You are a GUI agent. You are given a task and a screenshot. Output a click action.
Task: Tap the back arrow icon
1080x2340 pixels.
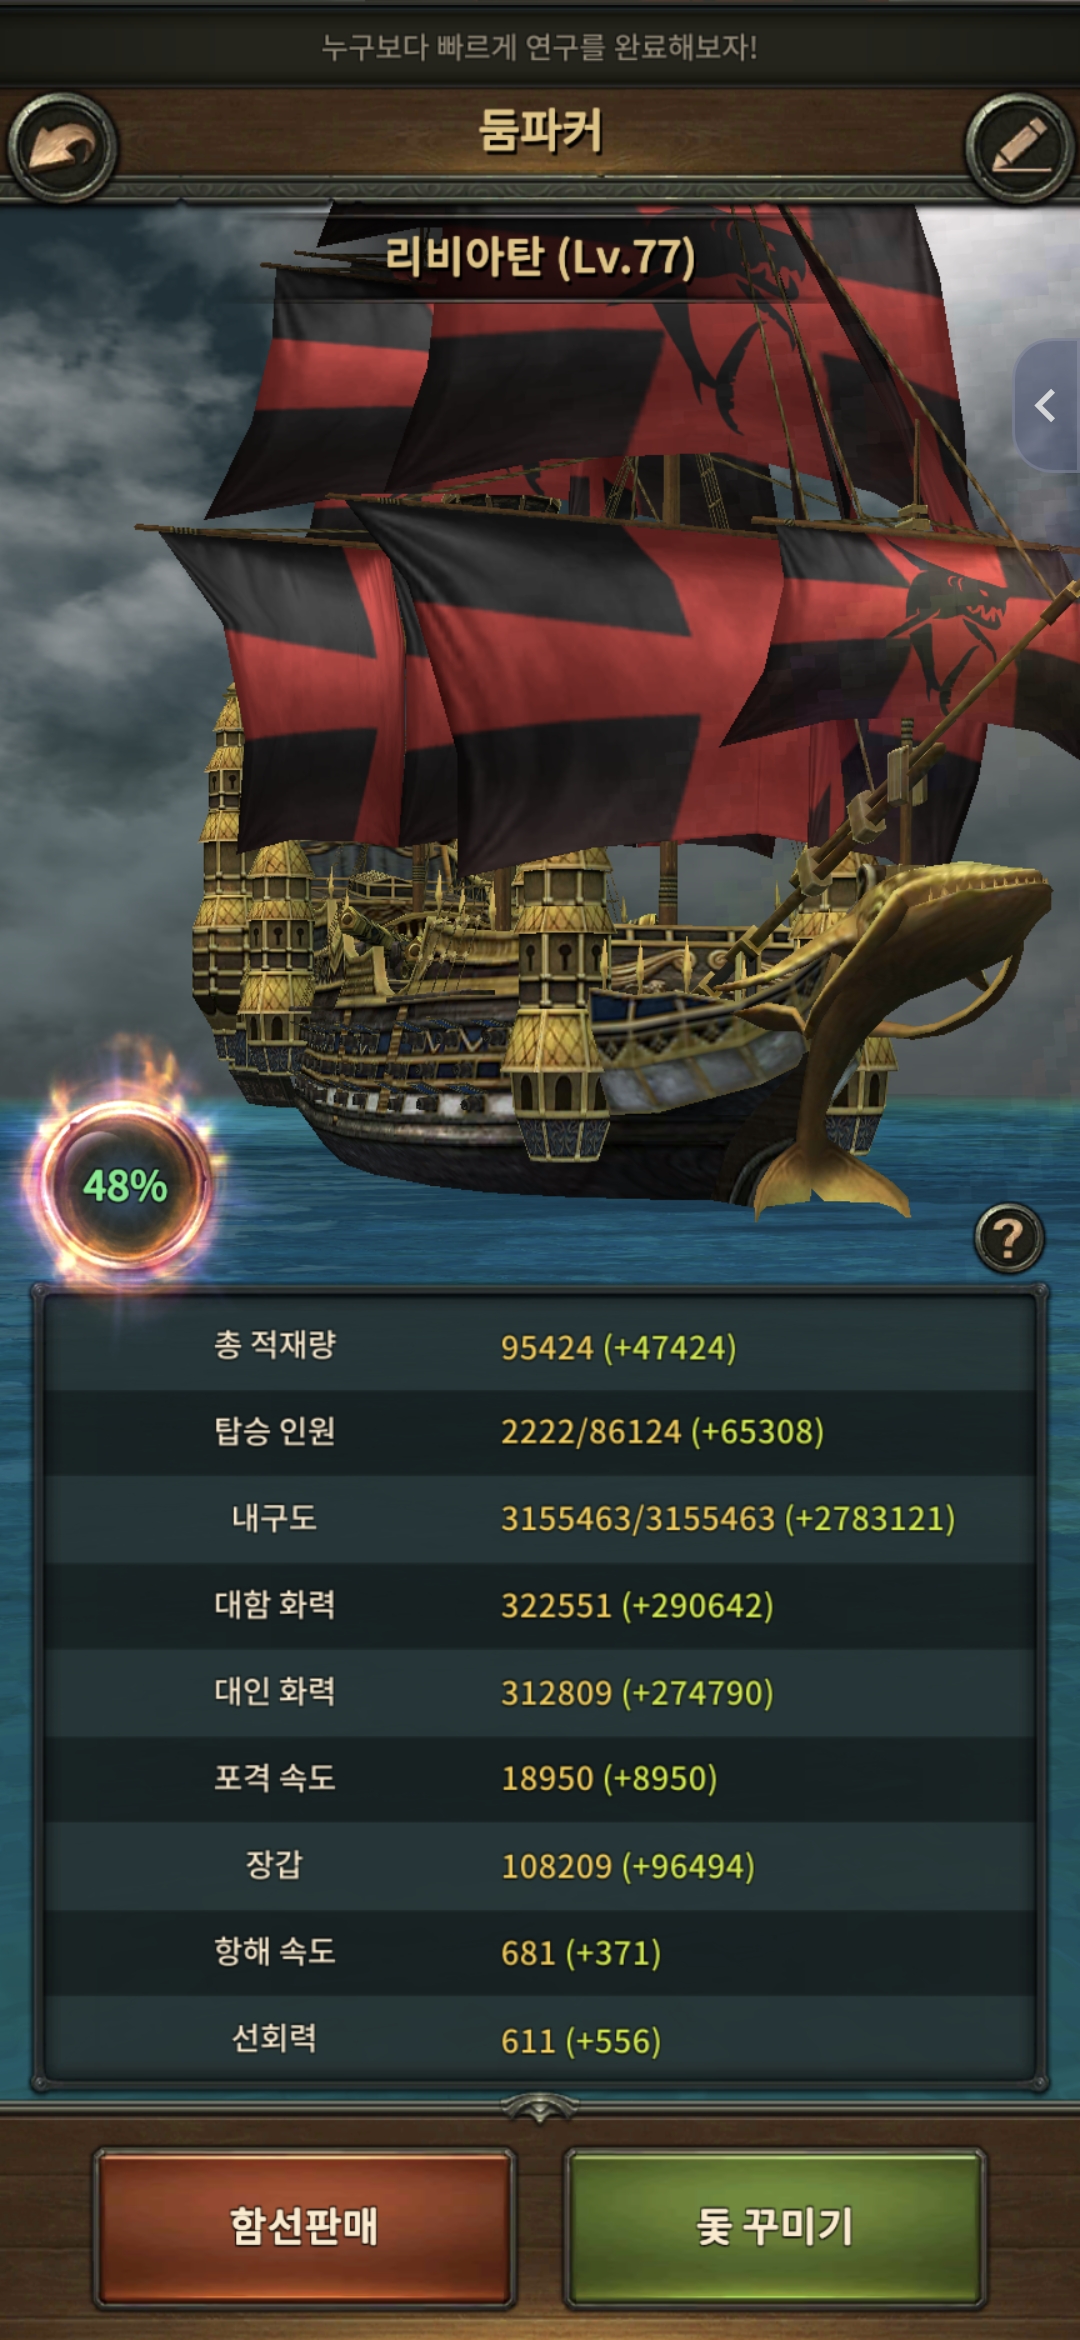coord(62,148)
